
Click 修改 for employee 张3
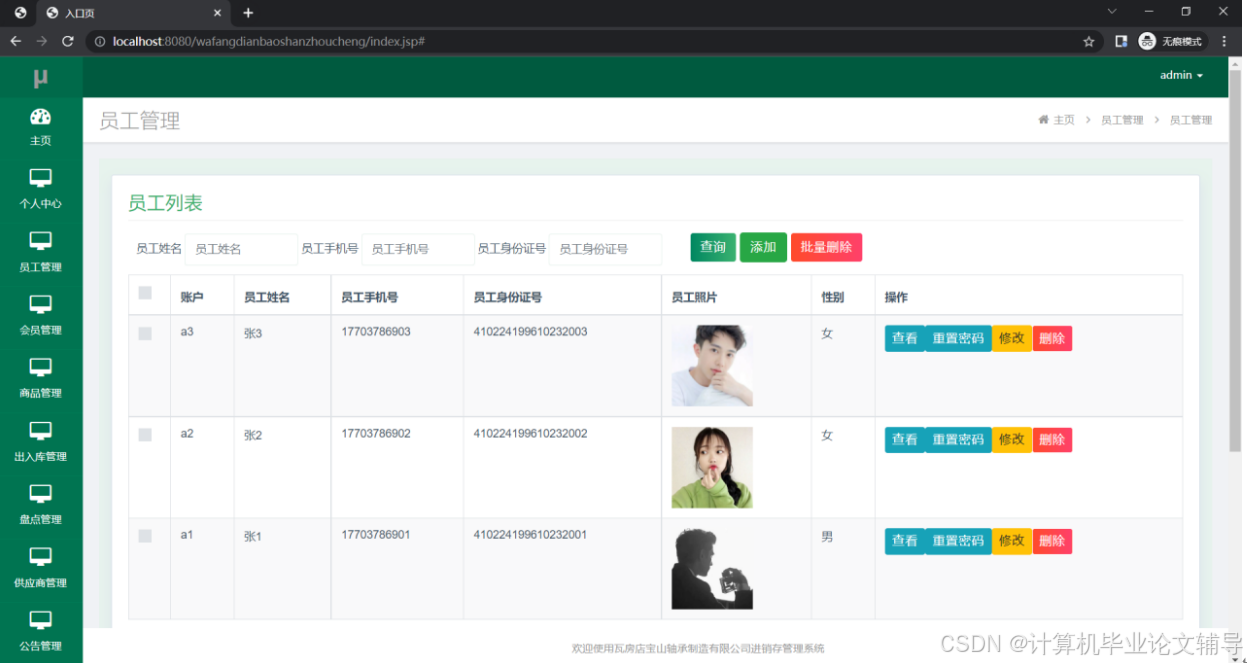point(1012,338)
